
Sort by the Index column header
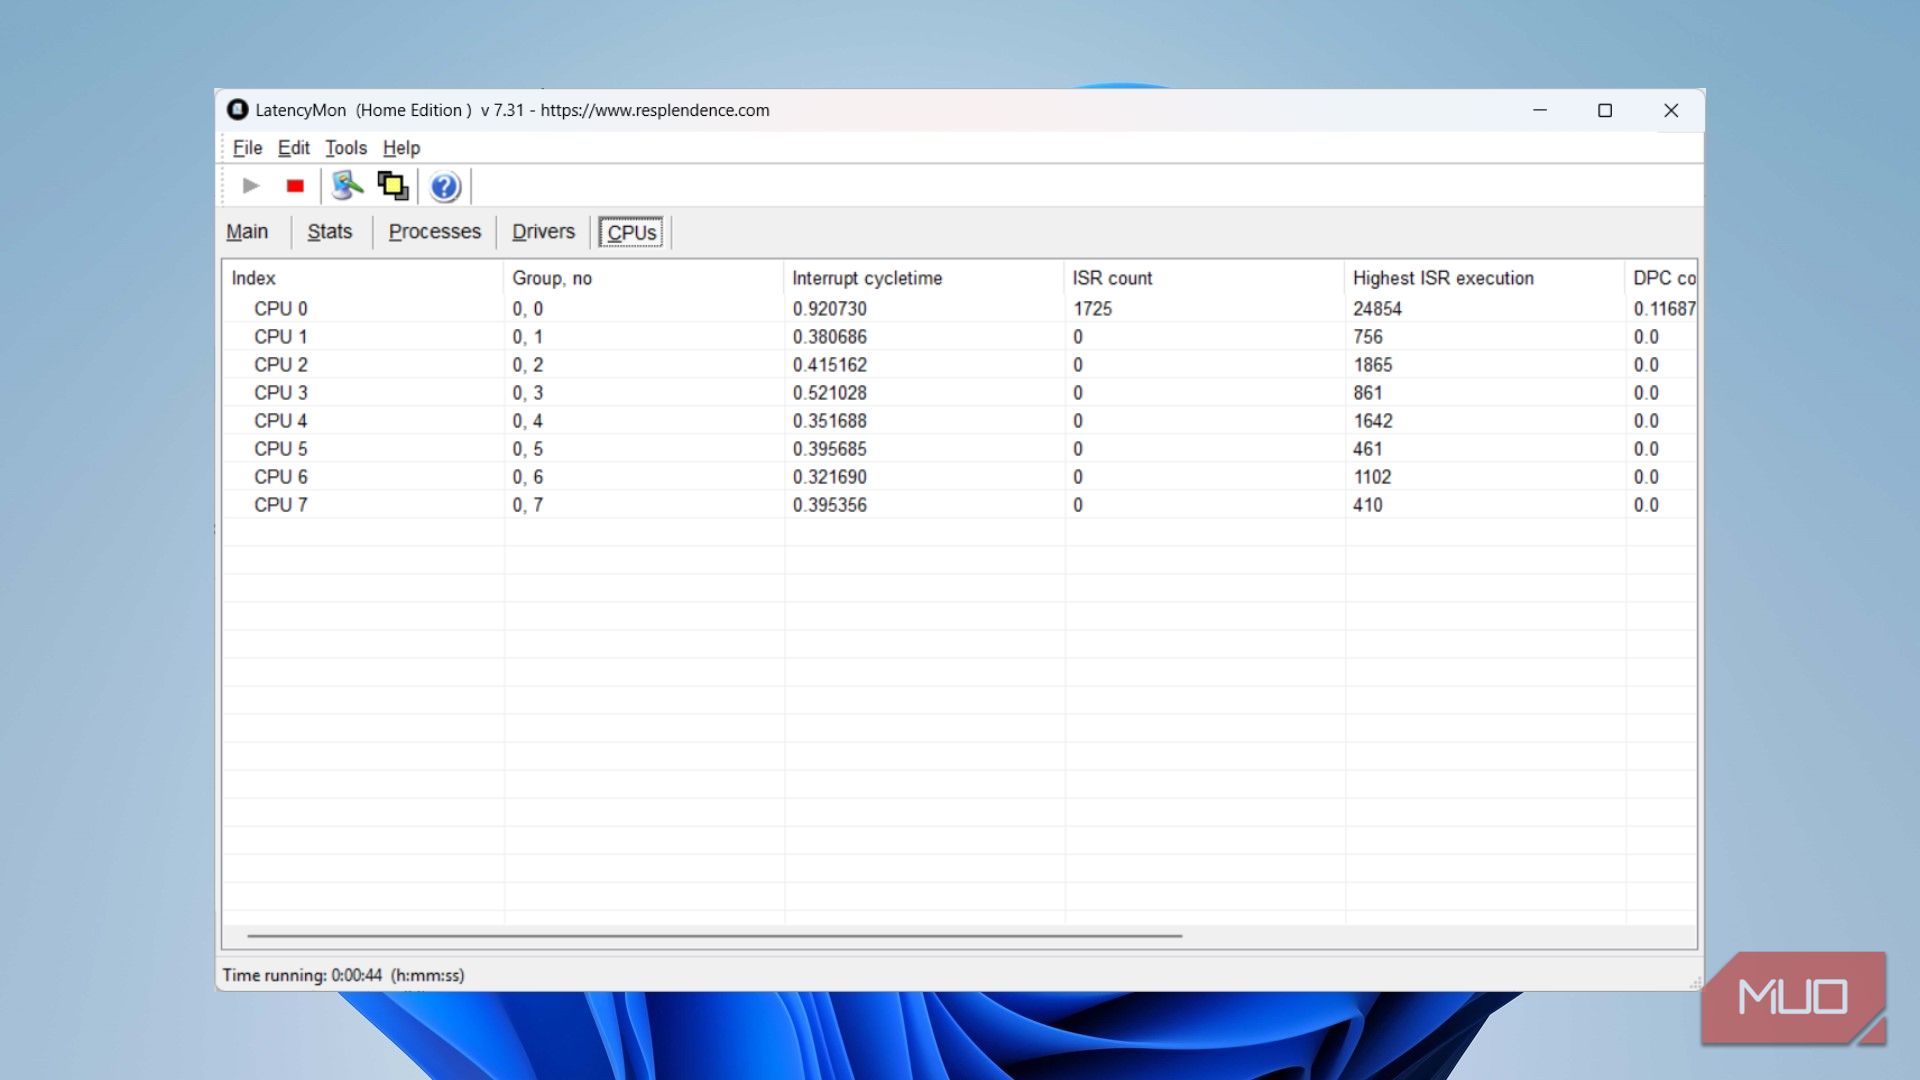point(363,278)
